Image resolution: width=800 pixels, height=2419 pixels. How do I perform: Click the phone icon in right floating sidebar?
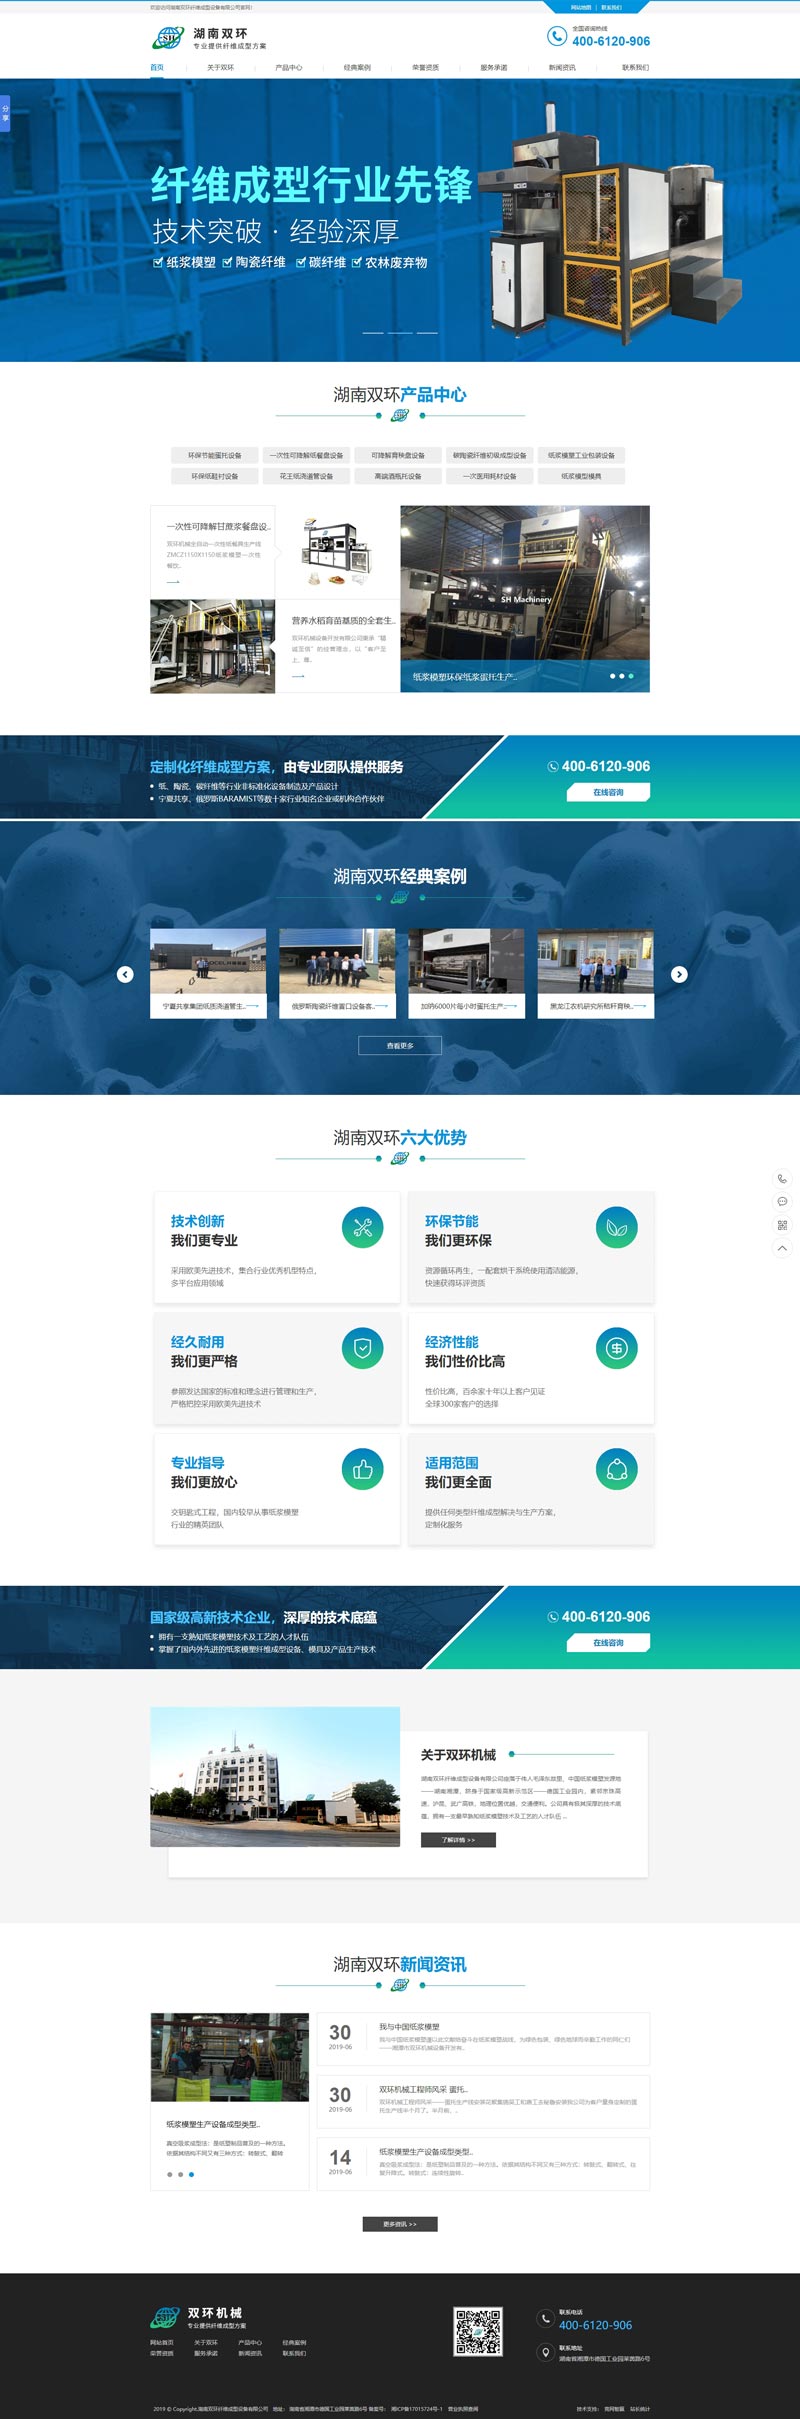tap(782, 1178)
